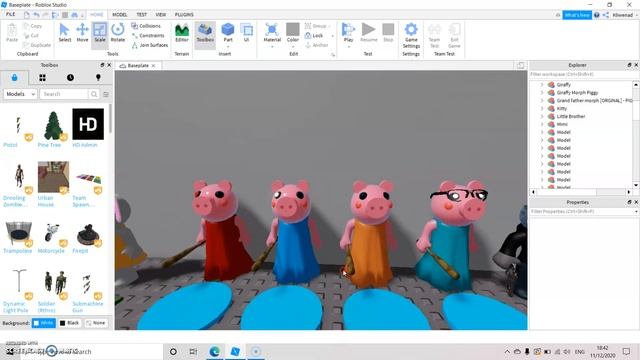This screenshot has height=360, width=640.
Task: Open the Models category dropdown
Action: point(20,94)
